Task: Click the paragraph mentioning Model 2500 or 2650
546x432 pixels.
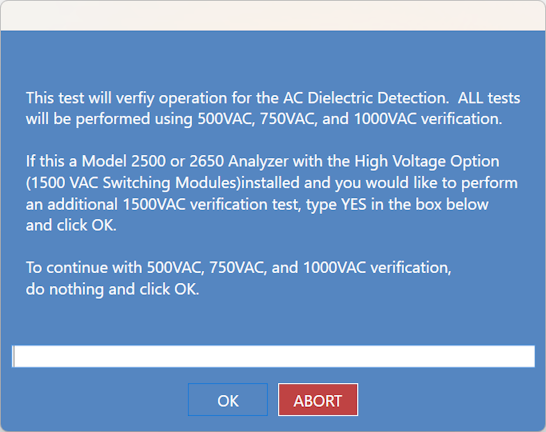Action: coord(272,193)
